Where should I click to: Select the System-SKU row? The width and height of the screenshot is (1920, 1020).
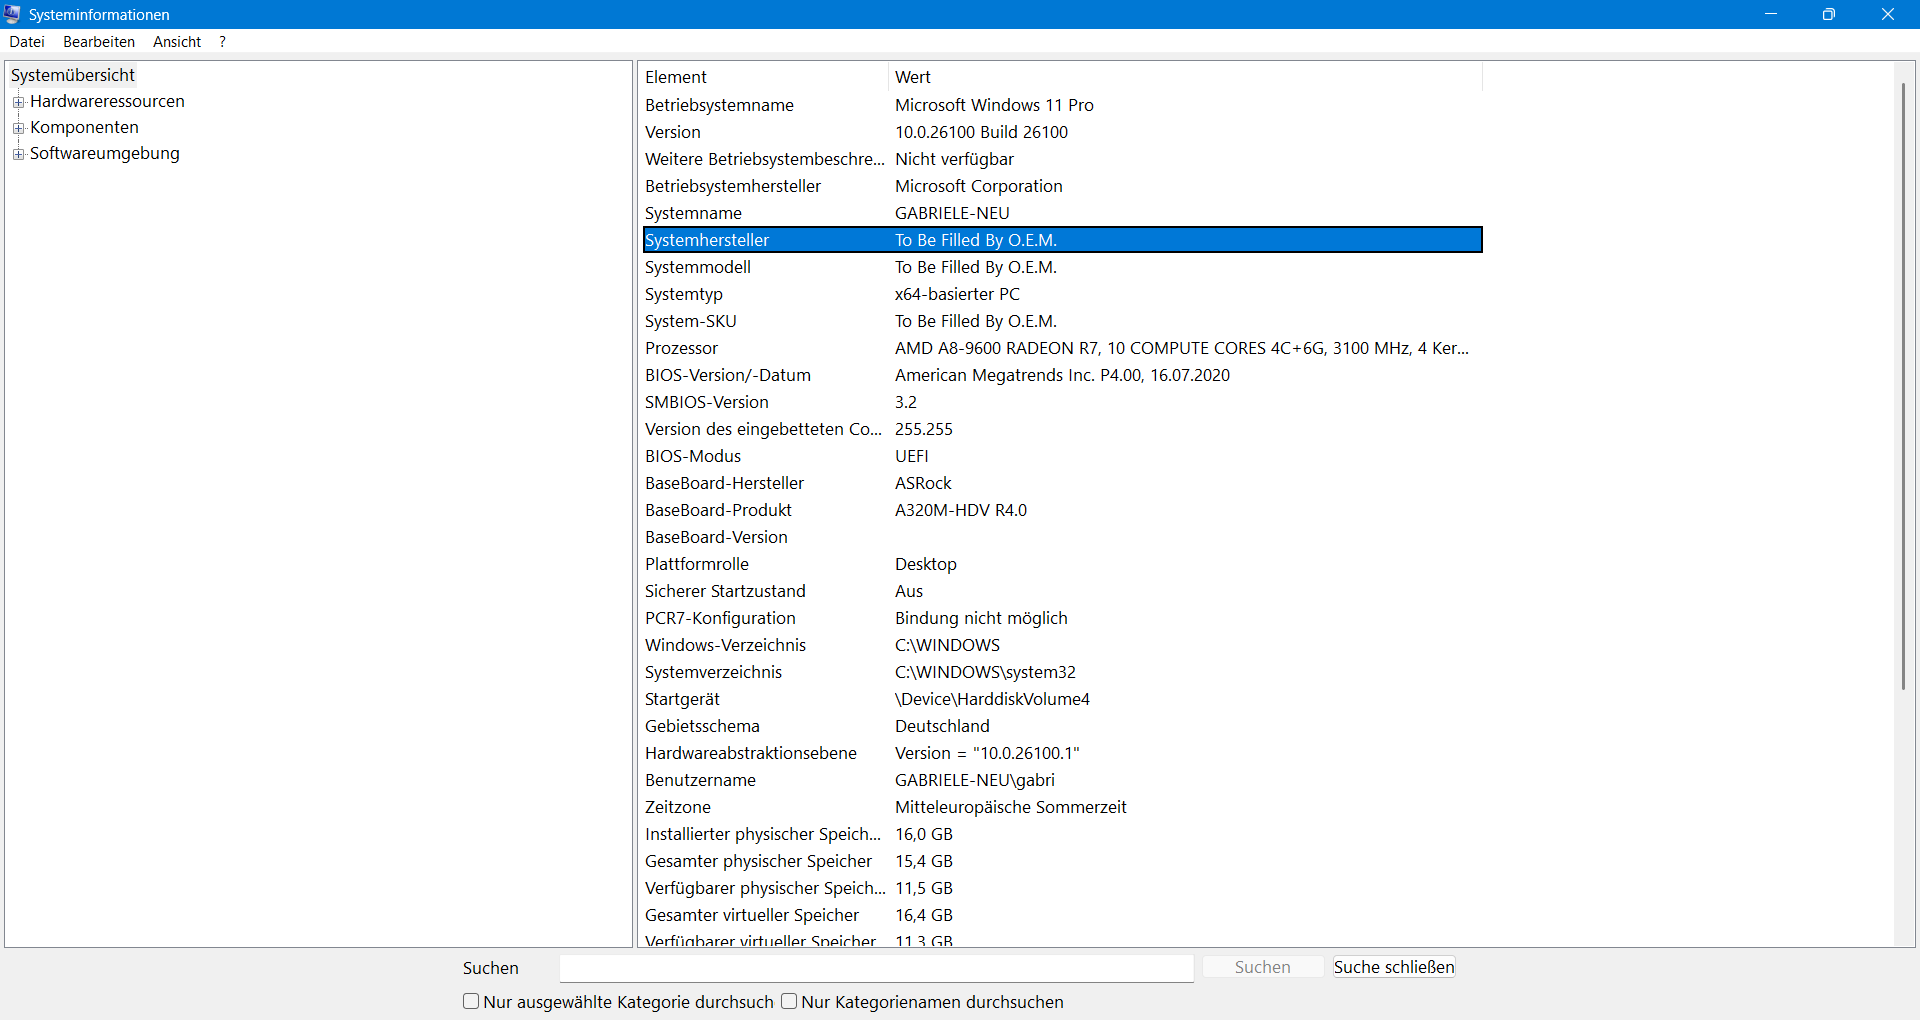1062,321
